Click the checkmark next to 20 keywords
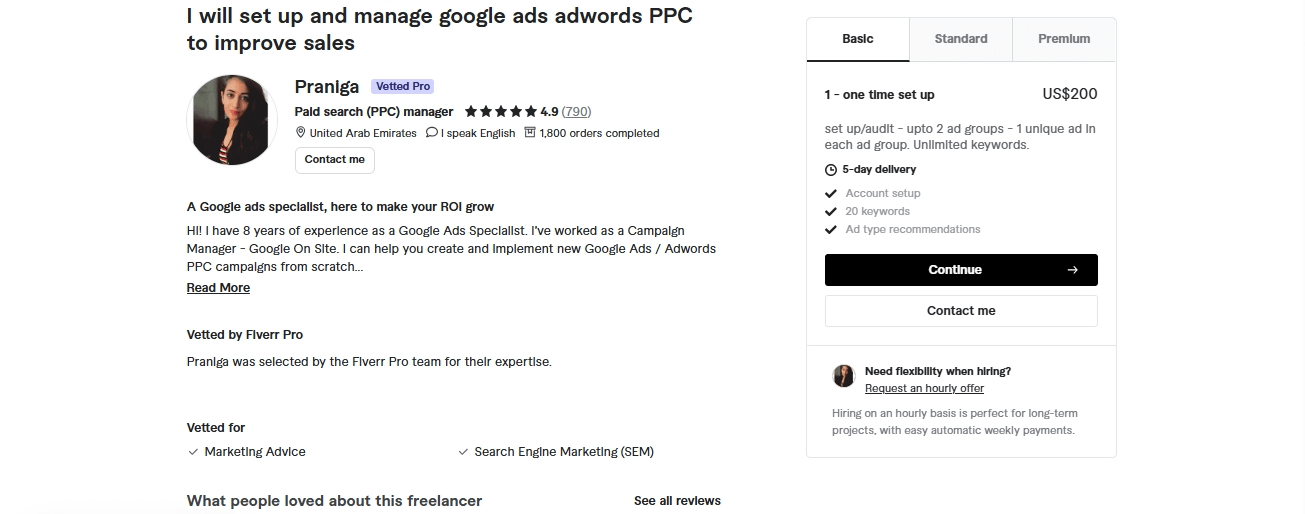1305x514 pixels. (831, 212)
